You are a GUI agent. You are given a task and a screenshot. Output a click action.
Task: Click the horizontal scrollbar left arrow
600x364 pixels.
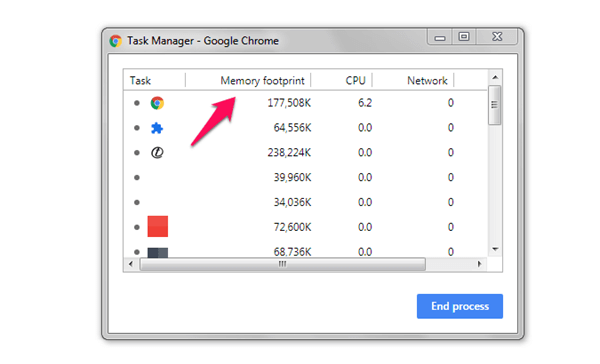pyautogui.click(x=131, y=264)
